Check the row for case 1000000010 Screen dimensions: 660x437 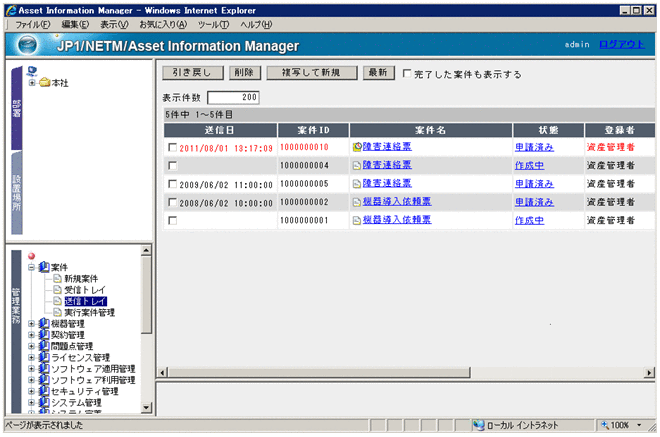172,147
